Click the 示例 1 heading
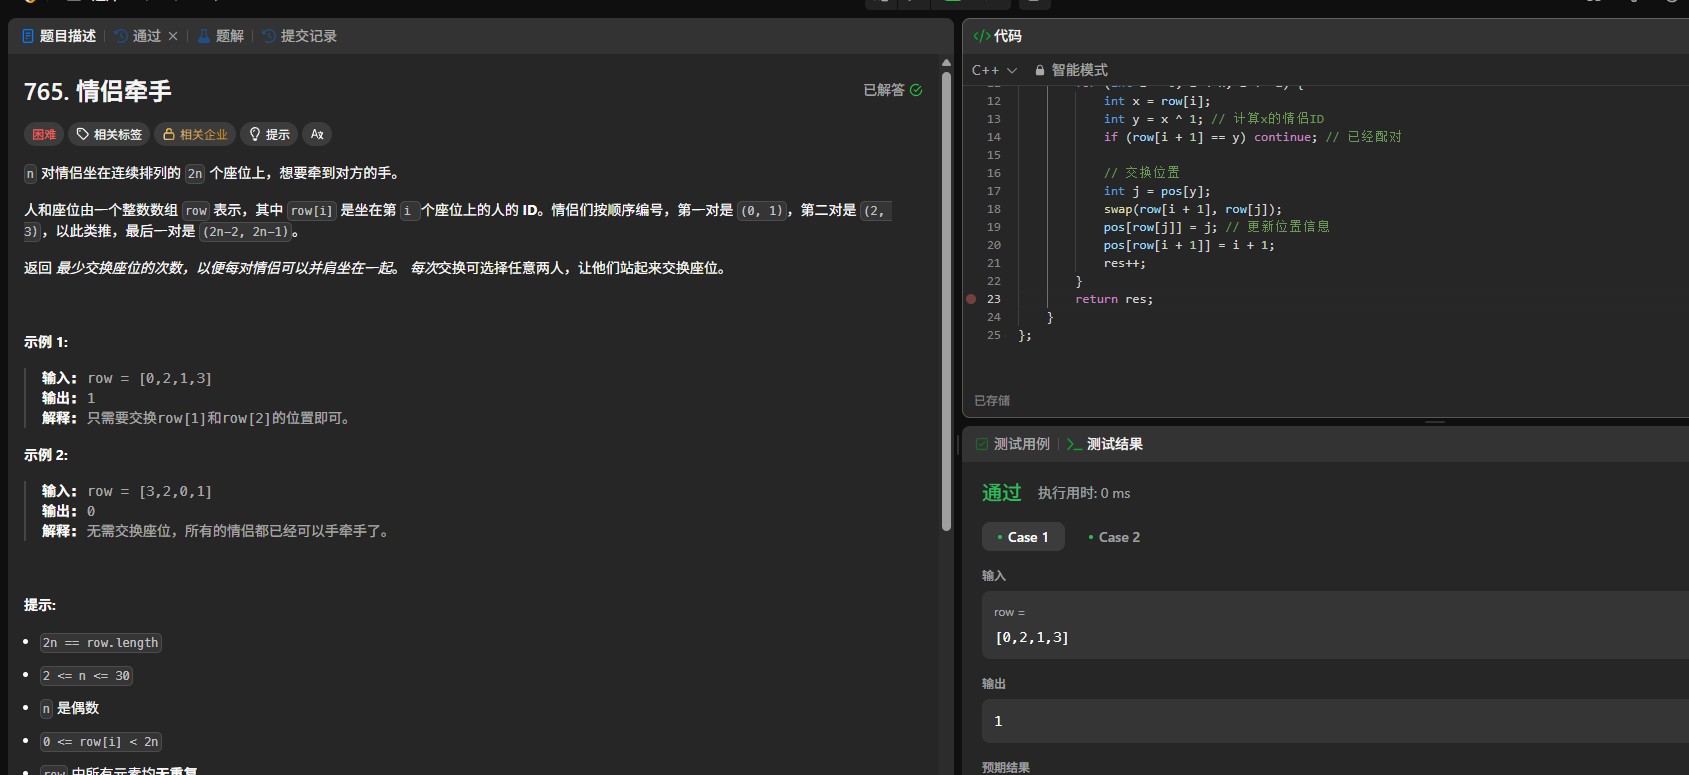Image resolution: width=1689 pixels, height=775 pixels. coord(46,342)
